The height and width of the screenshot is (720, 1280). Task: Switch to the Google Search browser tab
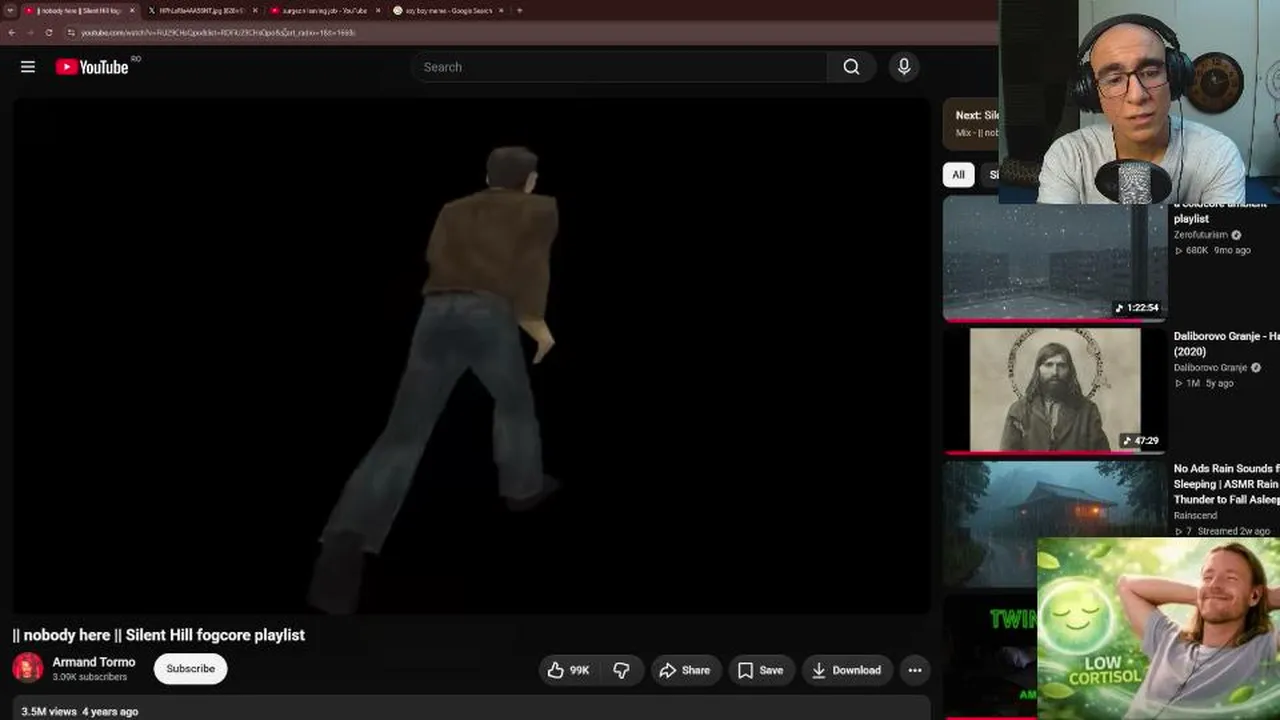[x=446, y=10]
